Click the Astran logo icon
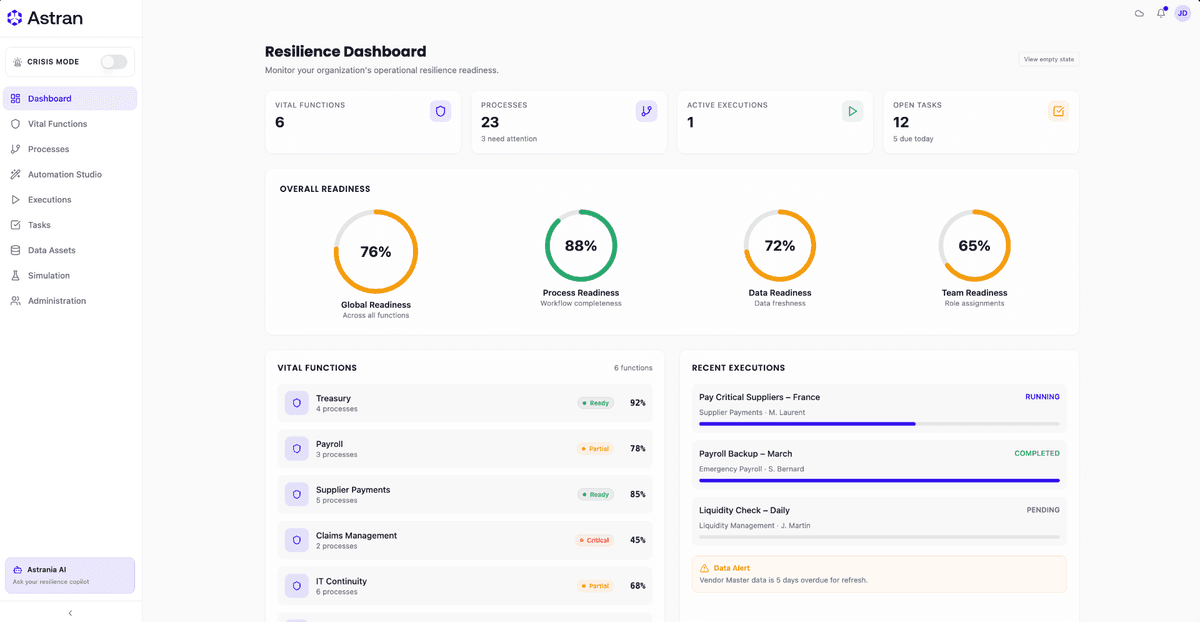This screenshot has height=622, width=1200. pos(15,18)
